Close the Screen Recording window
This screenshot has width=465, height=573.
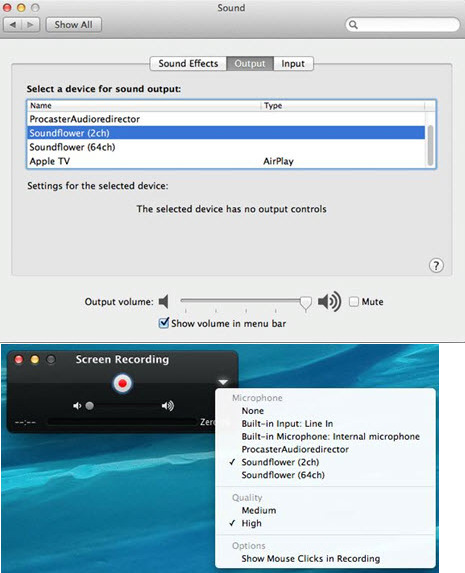[x=18, y=360]
